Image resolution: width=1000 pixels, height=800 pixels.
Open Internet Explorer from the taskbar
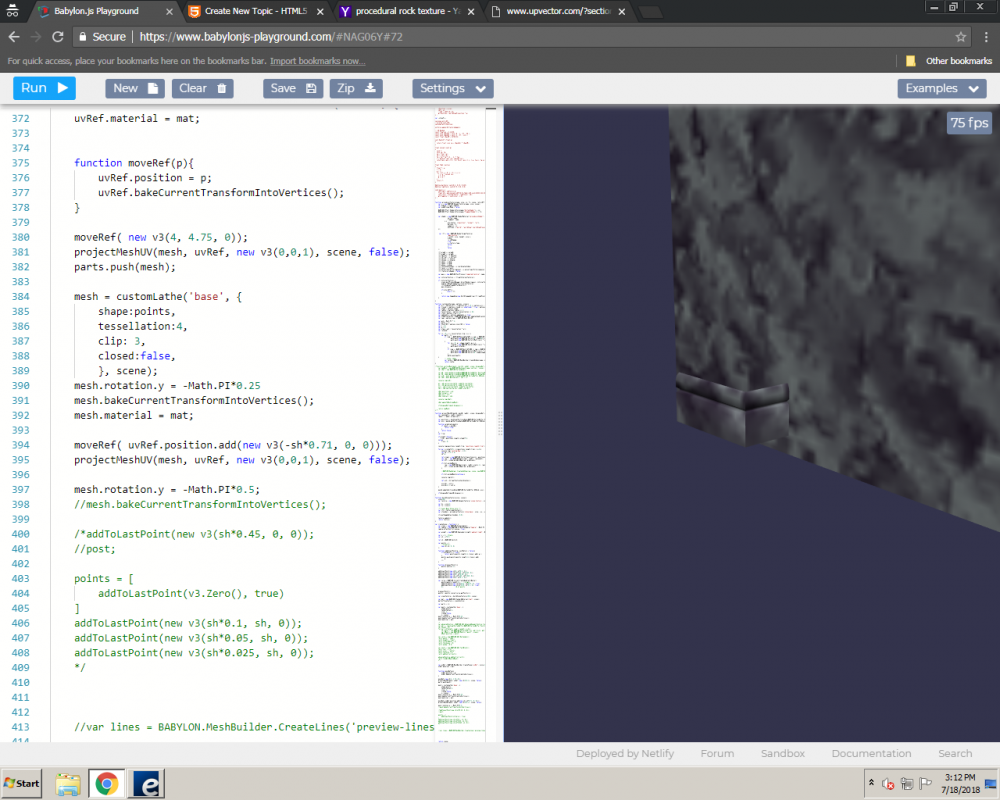point(146,783)
